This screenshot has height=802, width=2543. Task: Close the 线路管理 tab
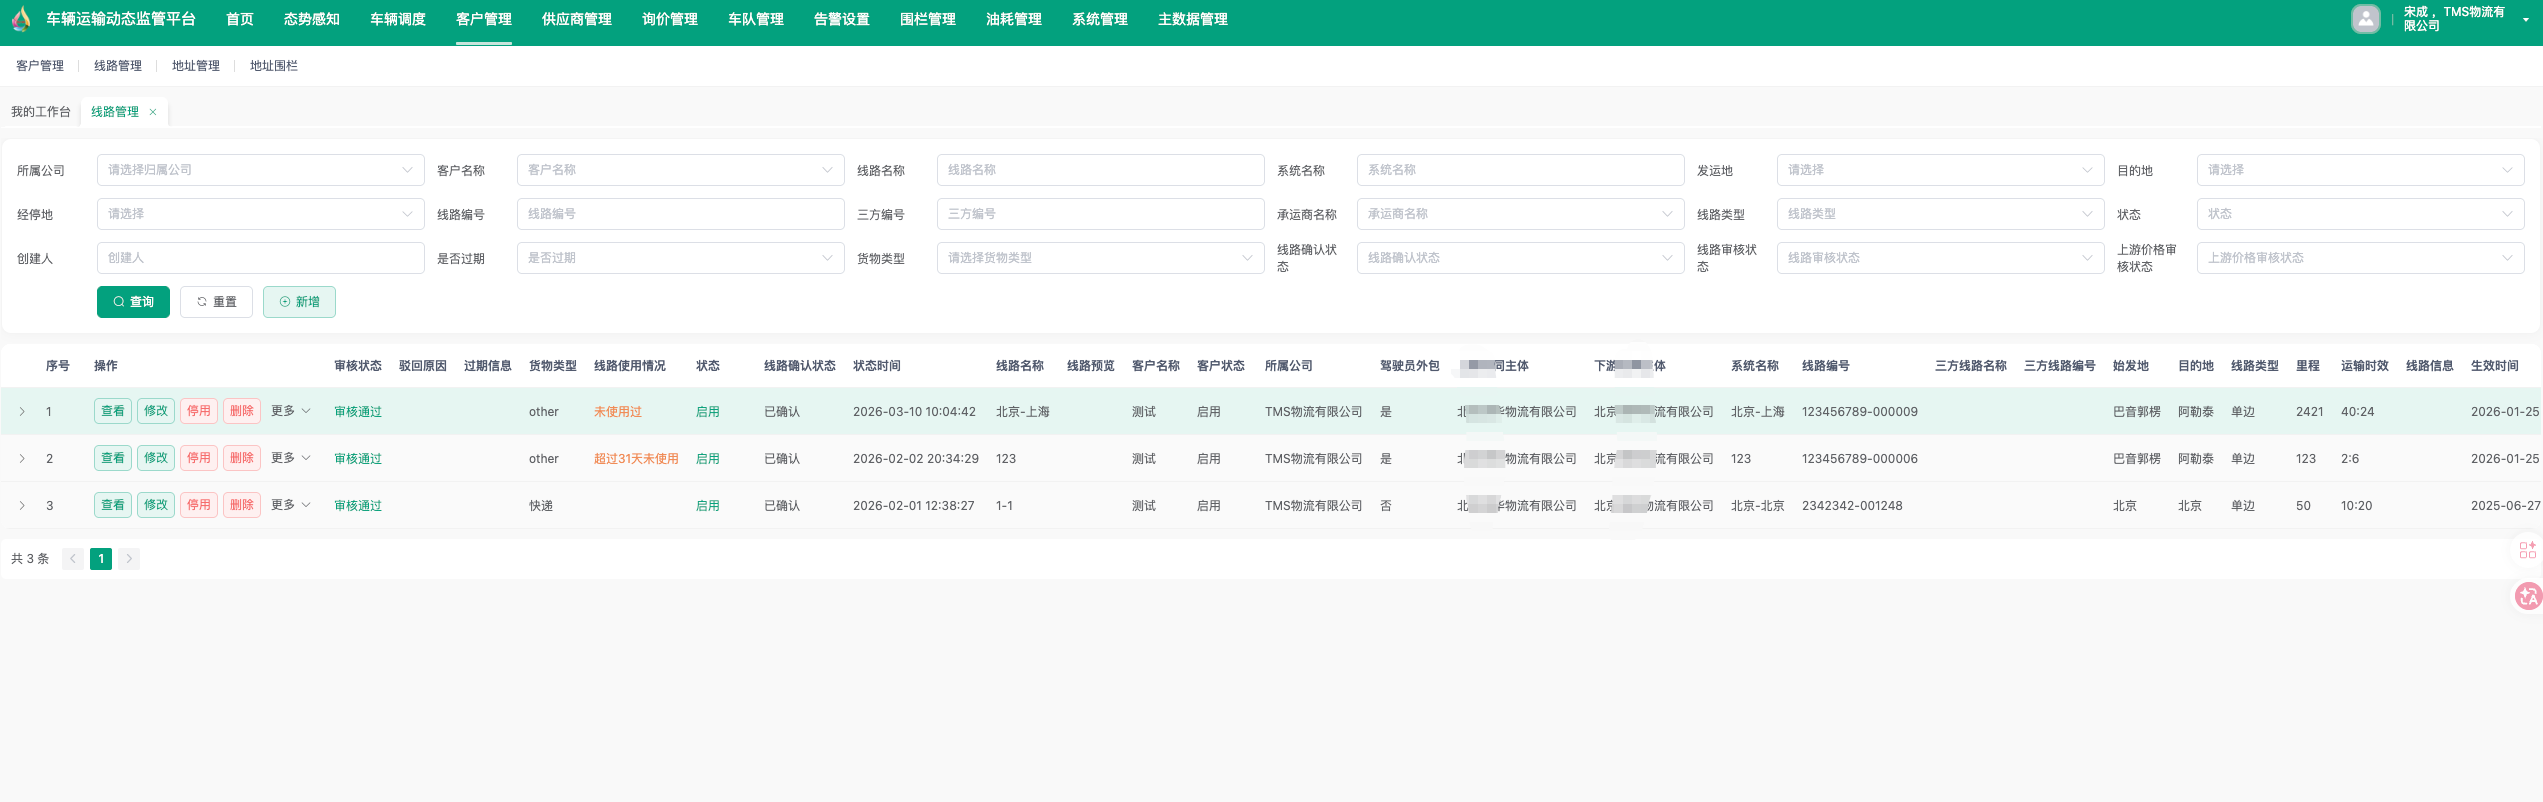point(153,112)
